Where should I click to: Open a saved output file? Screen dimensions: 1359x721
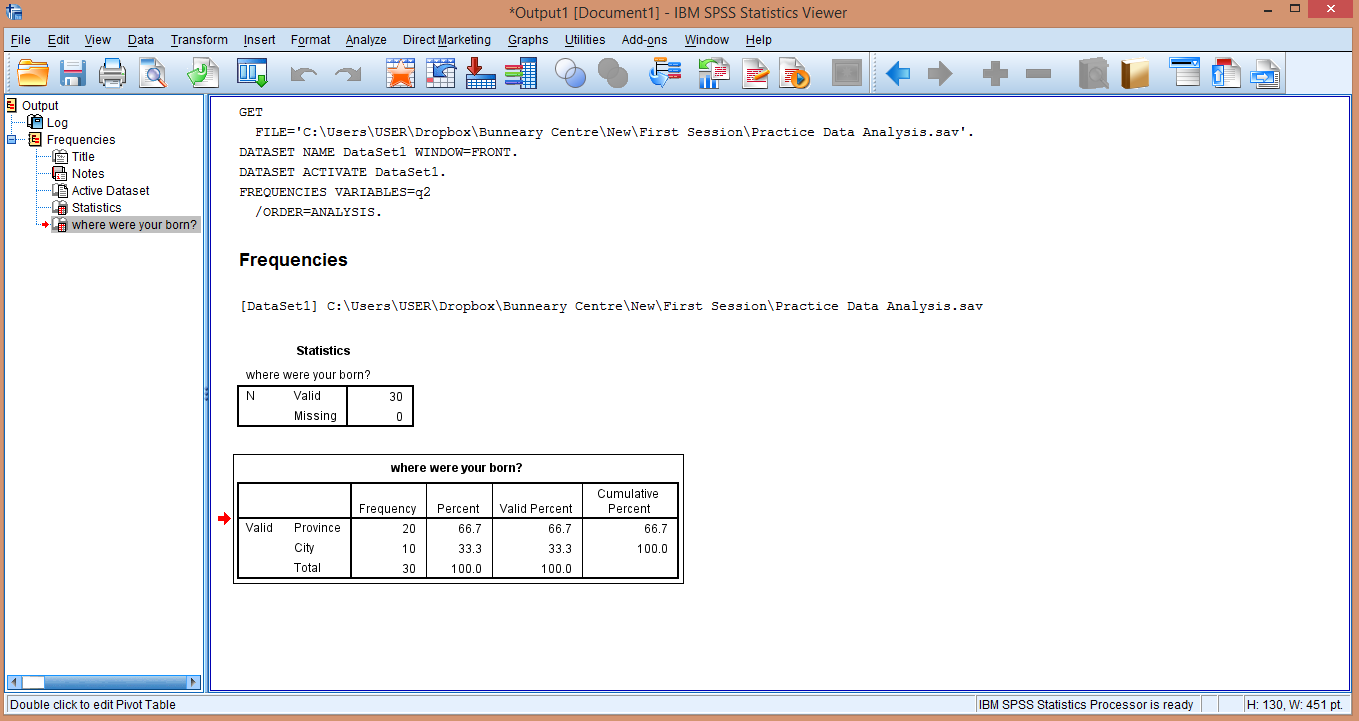click(33, 72)
